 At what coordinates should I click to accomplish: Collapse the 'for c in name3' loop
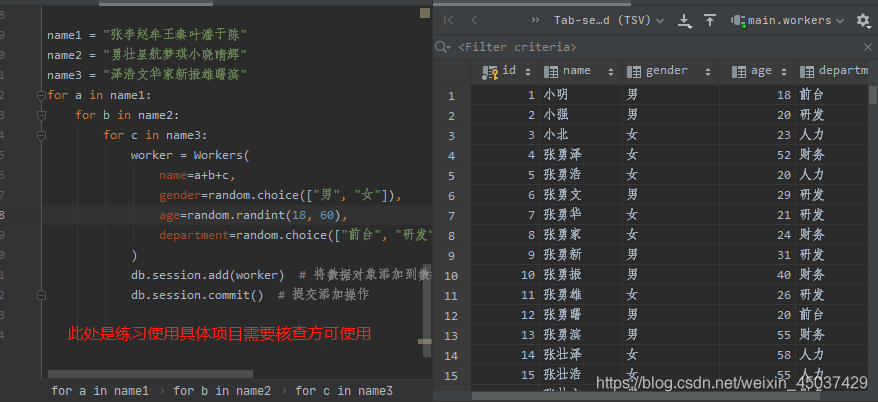click(x=41, y=135)
